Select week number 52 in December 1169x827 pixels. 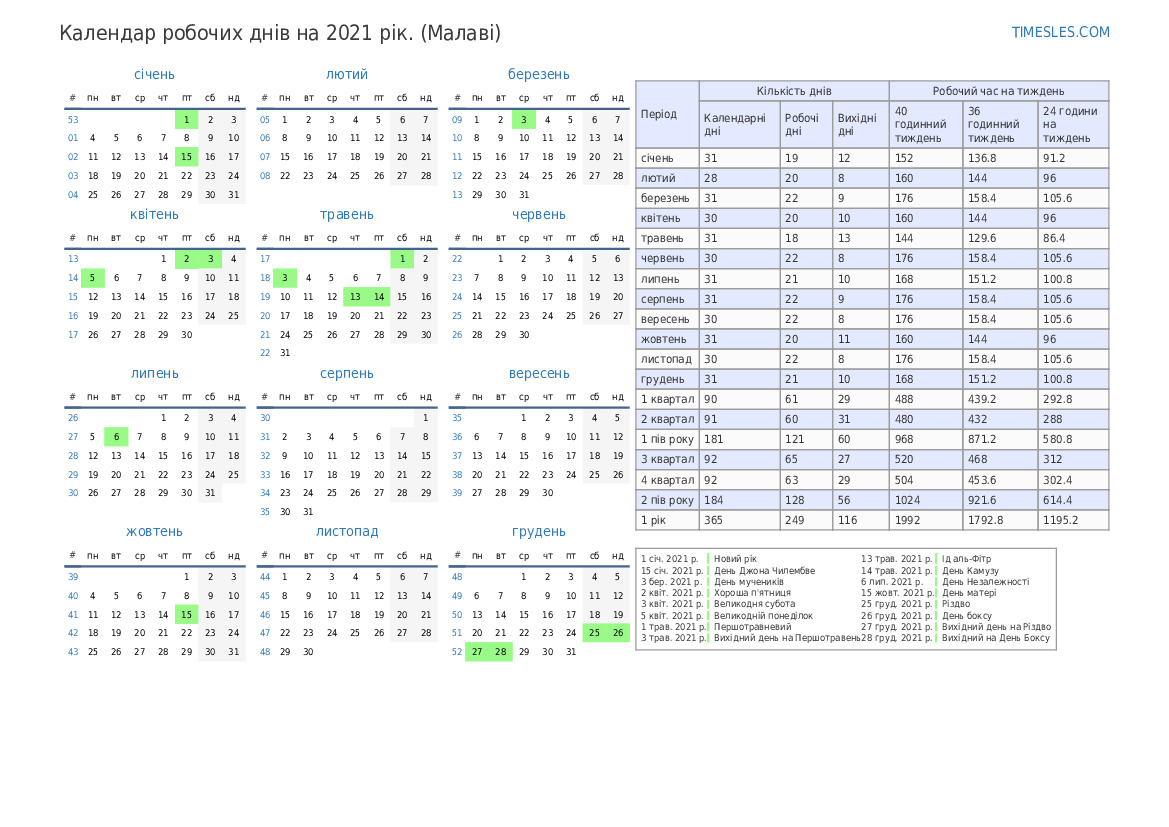coord(457,651)
